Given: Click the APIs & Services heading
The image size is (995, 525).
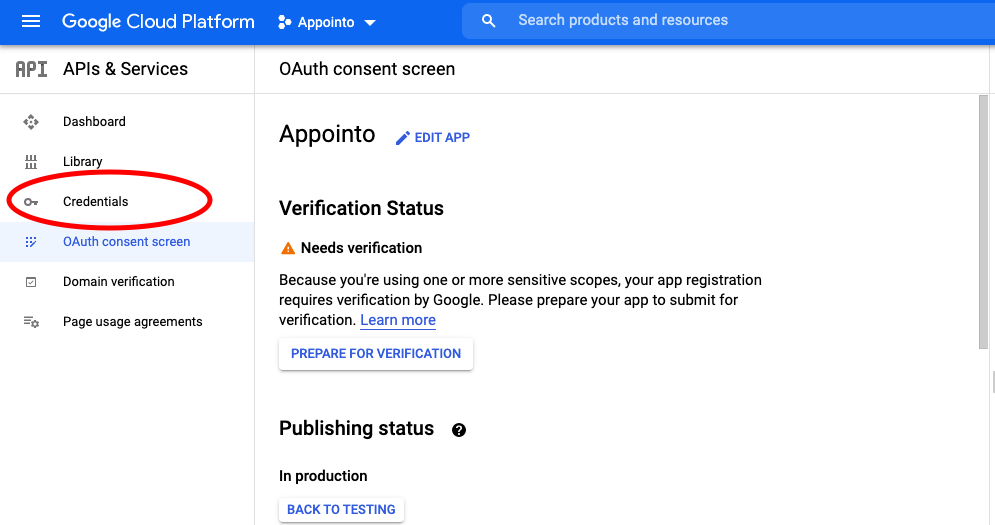Looking at the screenshot, I should [x=125, y=69].
